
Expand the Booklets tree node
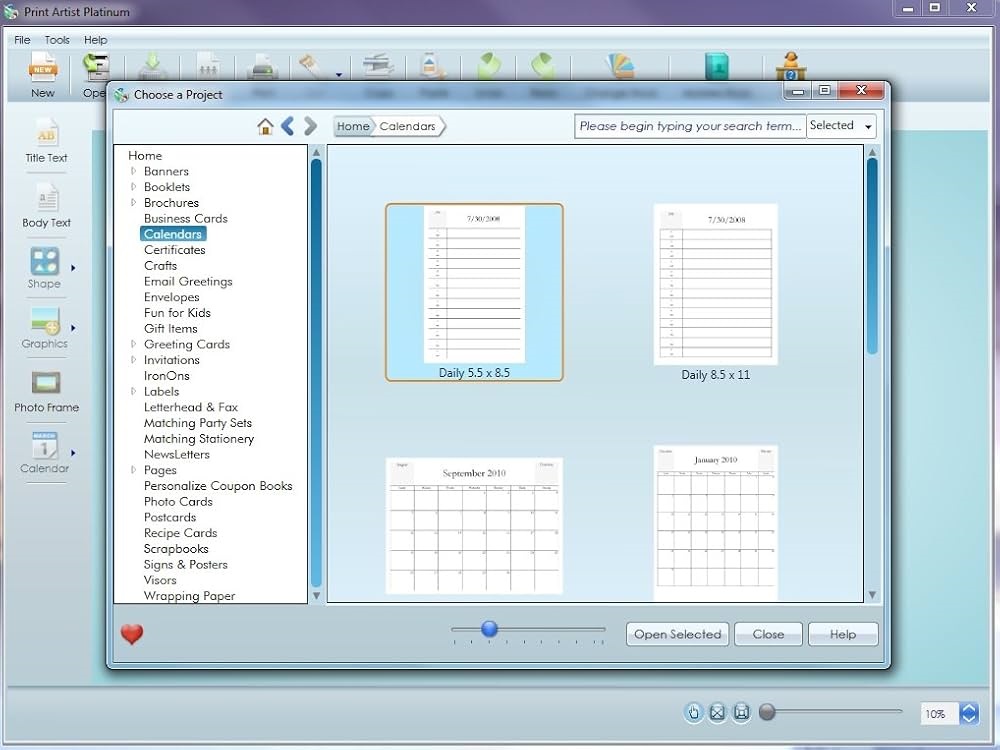pos(133,187)
